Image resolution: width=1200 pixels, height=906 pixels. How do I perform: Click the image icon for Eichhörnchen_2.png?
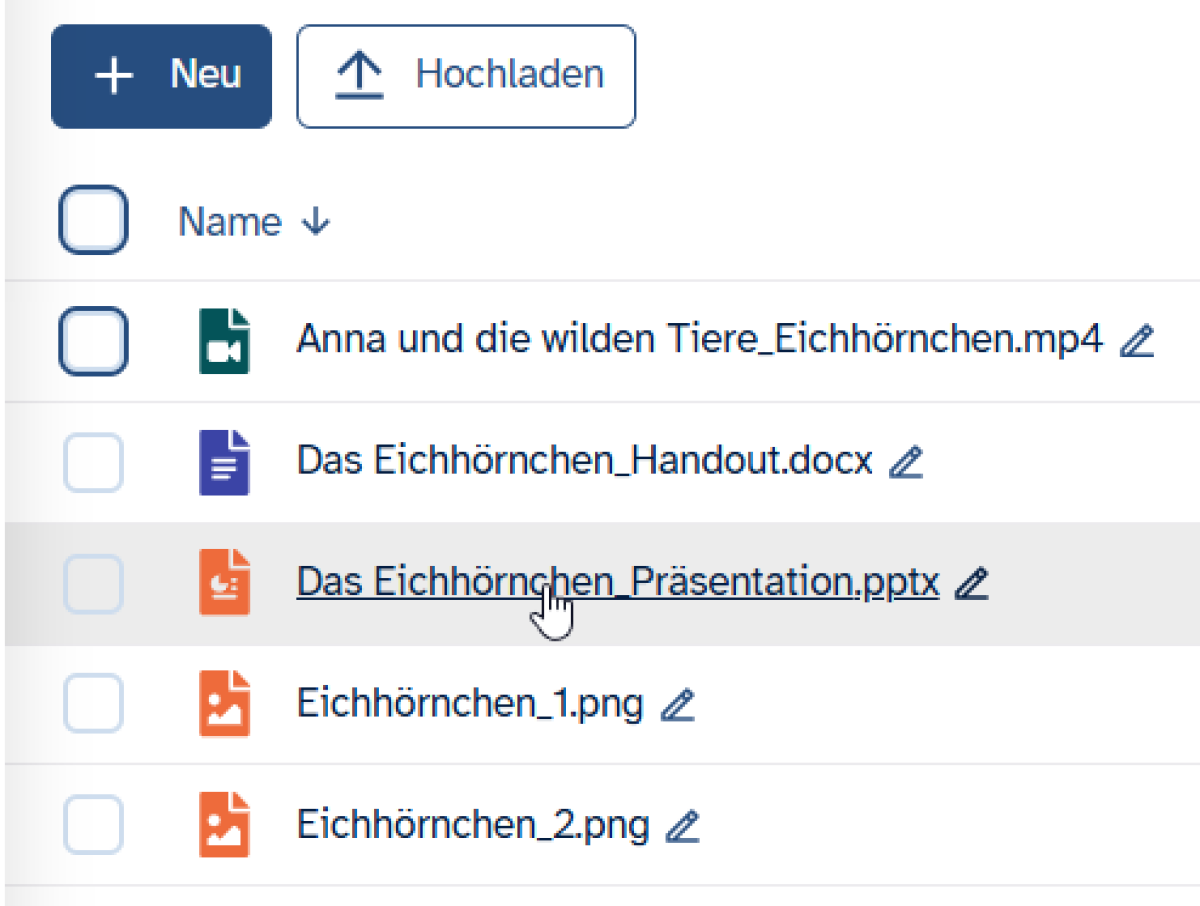tap(224, 825)
